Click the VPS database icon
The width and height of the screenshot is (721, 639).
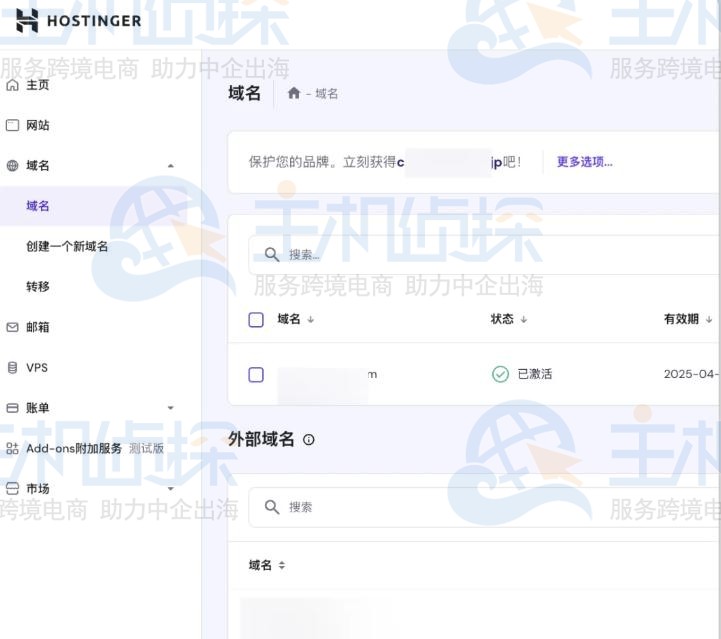point(12,367)
